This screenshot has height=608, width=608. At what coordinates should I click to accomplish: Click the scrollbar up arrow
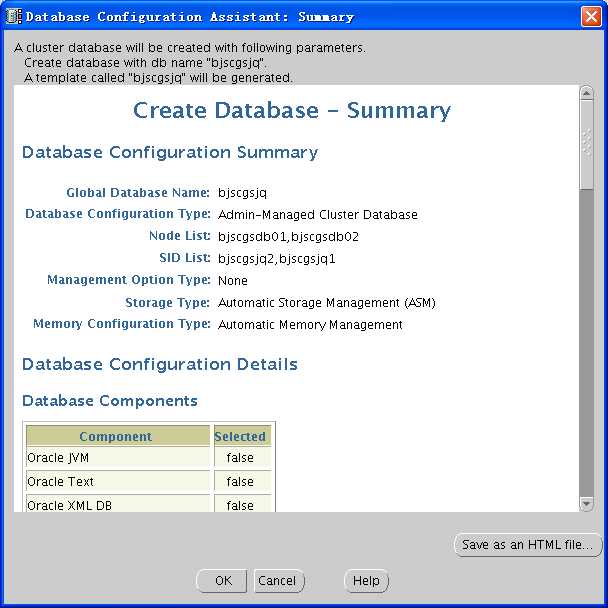pos(586,93)
